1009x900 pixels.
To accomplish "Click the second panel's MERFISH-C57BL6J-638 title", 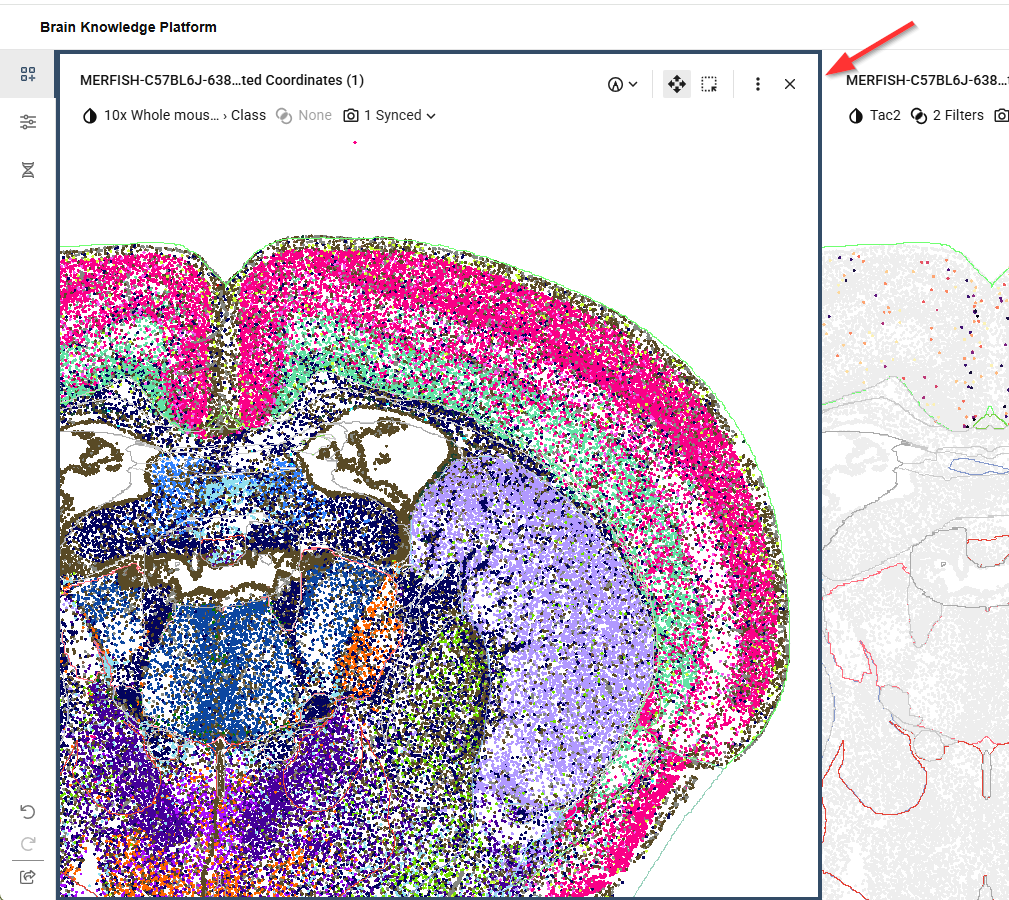I will click(x=927, y=80).
